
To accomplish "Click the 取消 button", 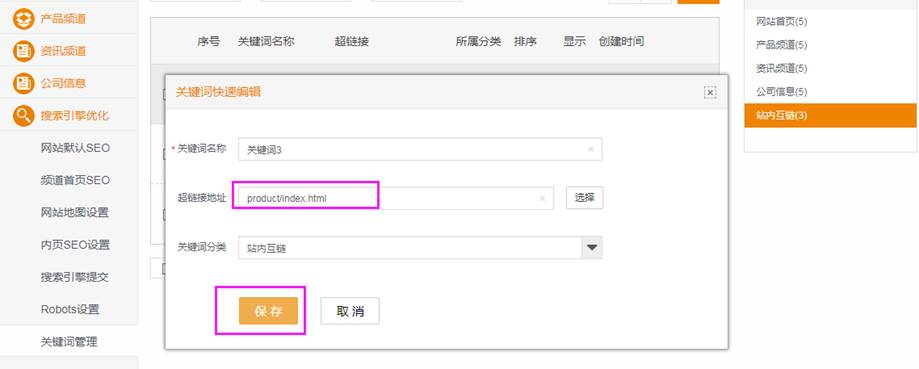I will pyautogui.click(x=350, y=311).
